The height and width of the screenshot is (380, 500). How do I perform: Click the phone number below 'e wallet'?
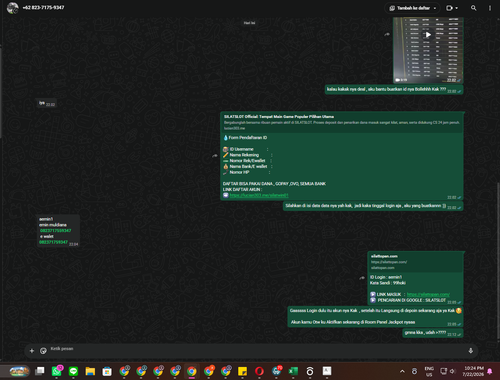click(53, 242)
